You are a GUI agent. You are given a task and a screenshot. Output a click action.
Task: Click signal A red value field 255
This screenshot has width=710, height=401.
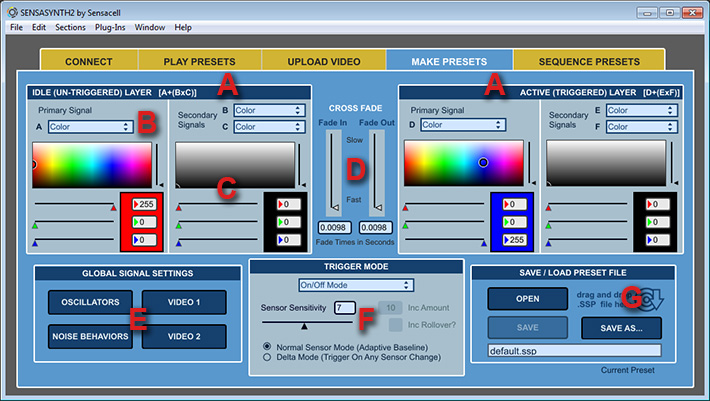click(144, 204)
